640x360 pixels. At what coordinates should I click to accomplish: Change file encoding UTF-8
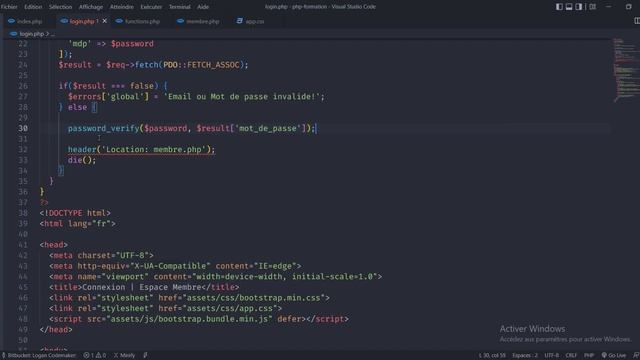[551, 356]
